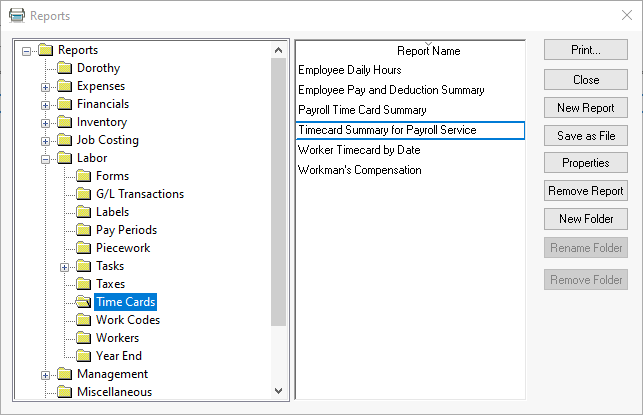Screen dimensions: 643x415
Task: Click the Forms folder icon under Labor
Action: 83,176
